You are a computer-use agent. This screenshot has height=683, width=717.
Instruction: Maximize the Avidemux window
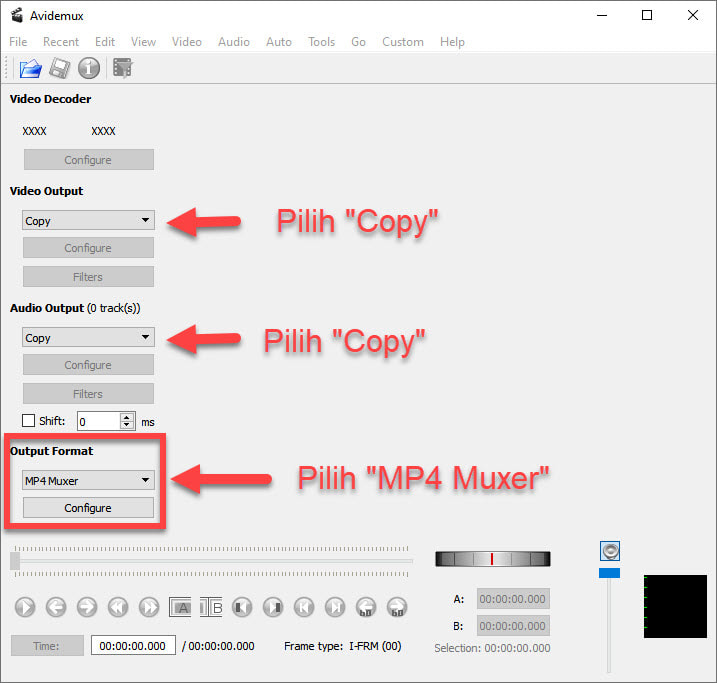tap(647, 15)
